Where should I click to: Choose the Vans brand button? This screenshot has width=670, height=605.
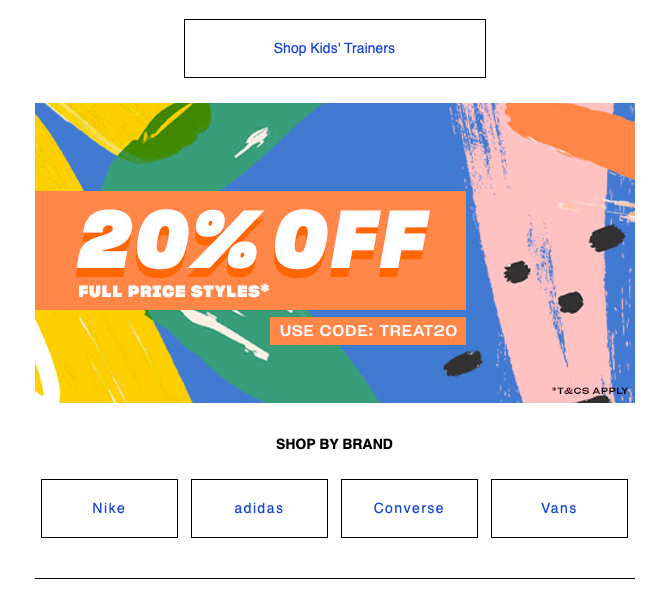tap(559, 508)
